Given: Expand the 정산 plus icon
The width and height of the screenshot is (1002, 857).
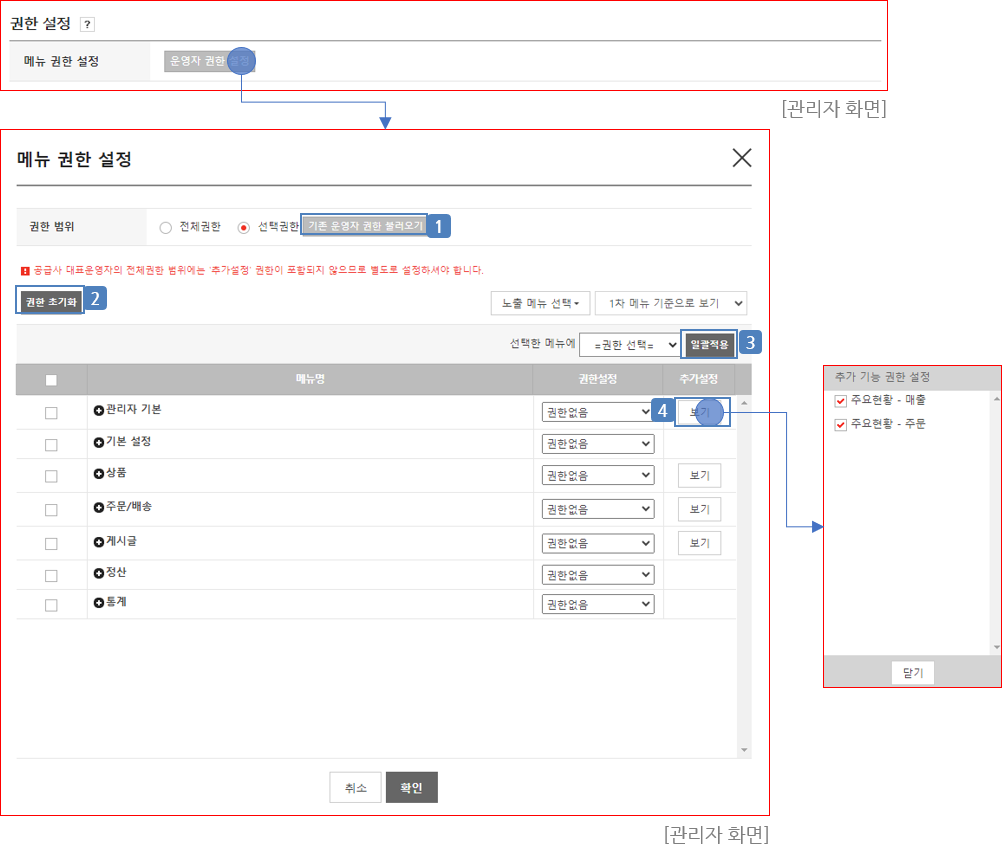Looking at the screenshot, I should [98, 573].
